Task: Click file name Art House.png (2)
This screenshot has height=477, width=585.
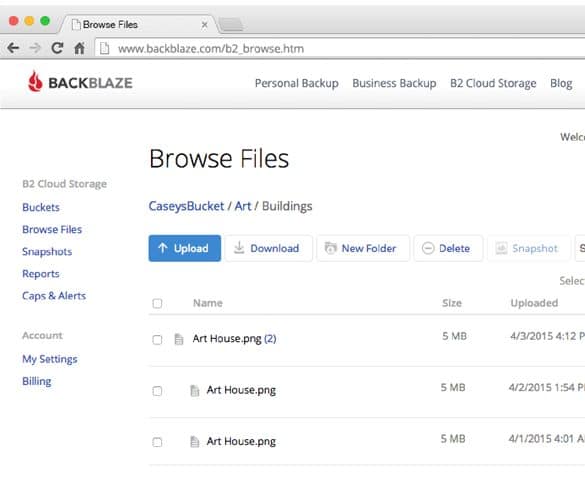Action: coord(227,339)
